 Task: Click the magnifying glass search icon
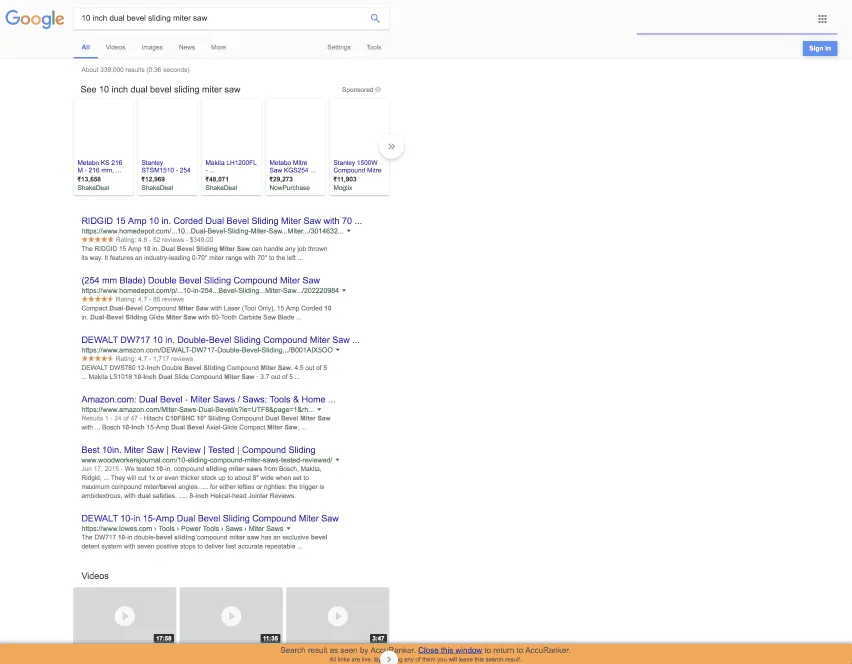(x=374, y=18)
